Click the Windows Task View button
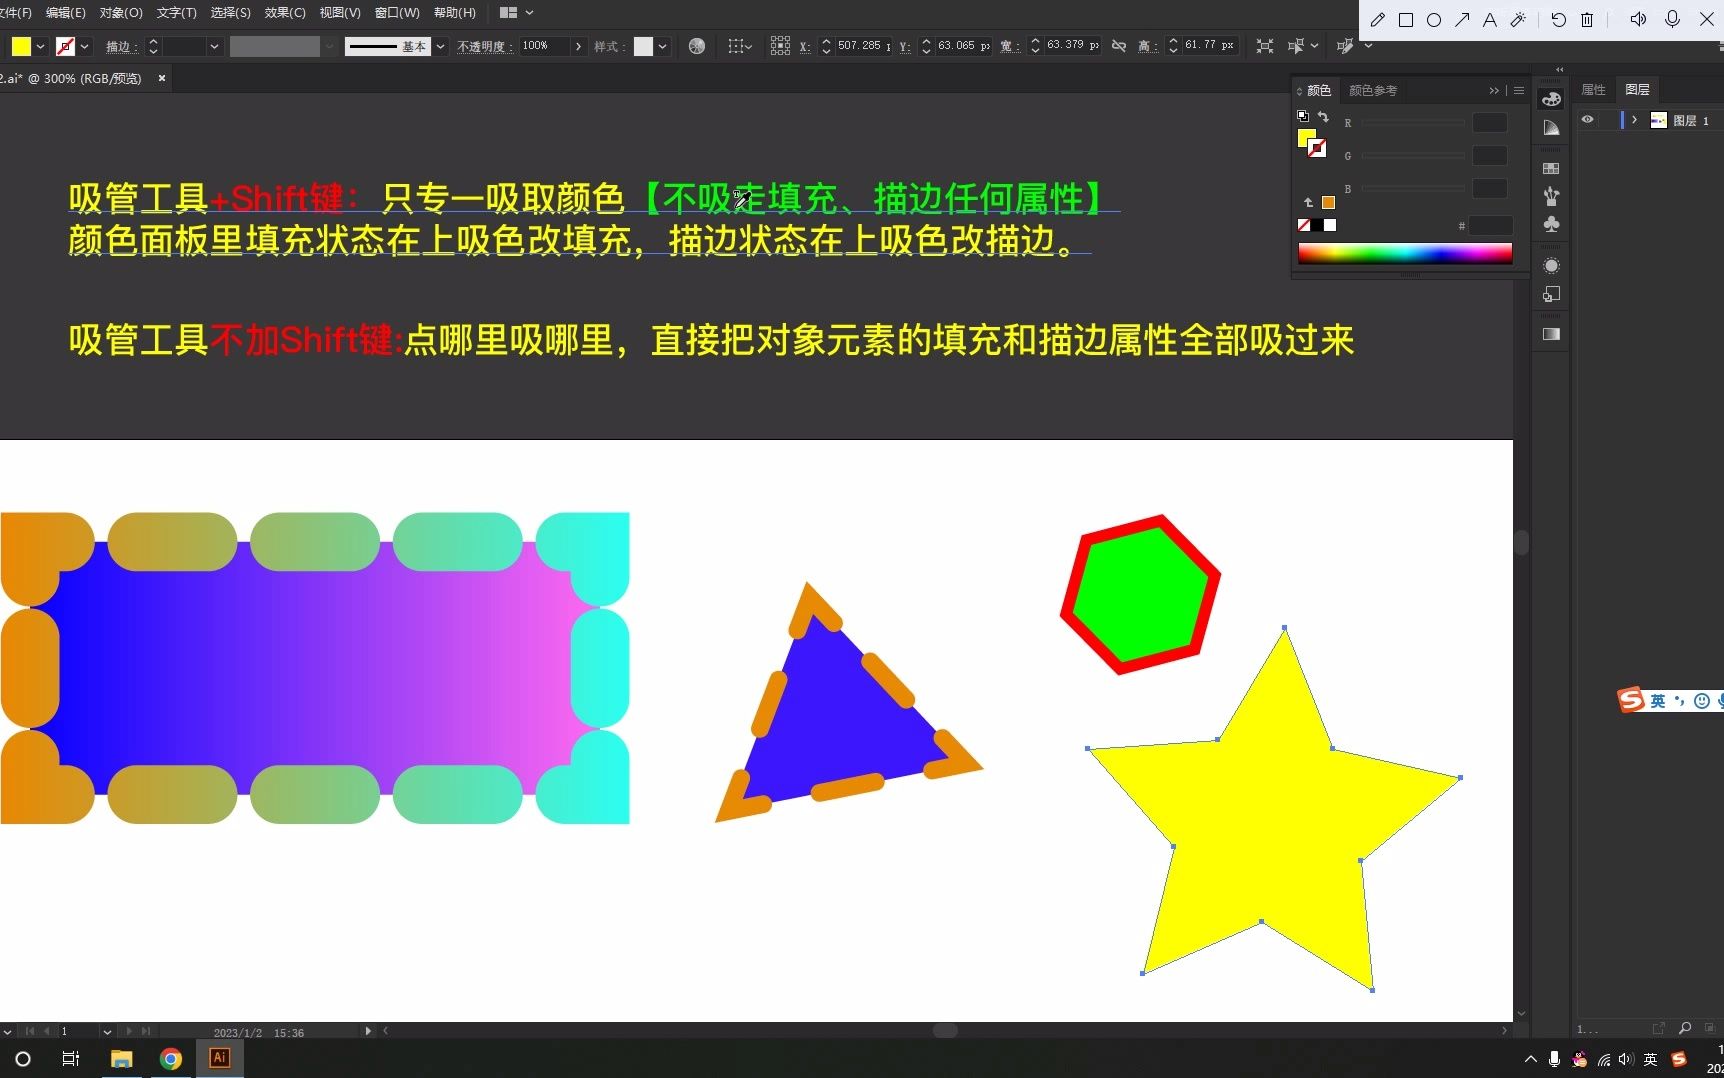 click(x=71, y=1058)
